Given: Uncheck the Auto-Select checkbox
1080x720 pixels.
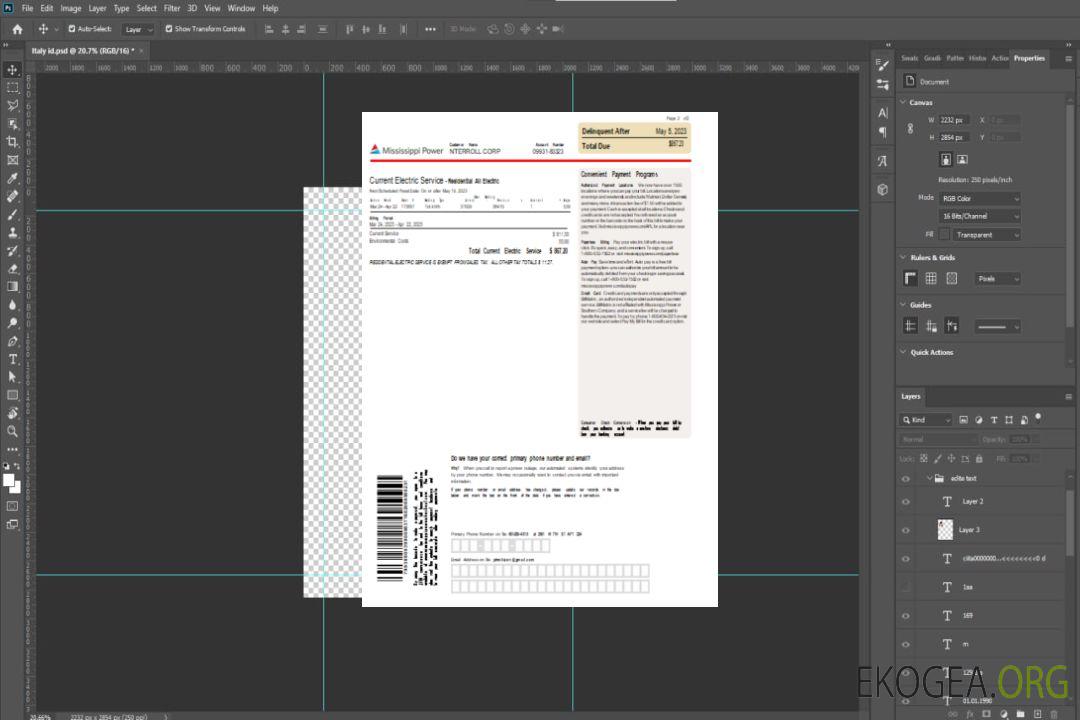Looking at the screenshot, I should click(x=71, y=29).
